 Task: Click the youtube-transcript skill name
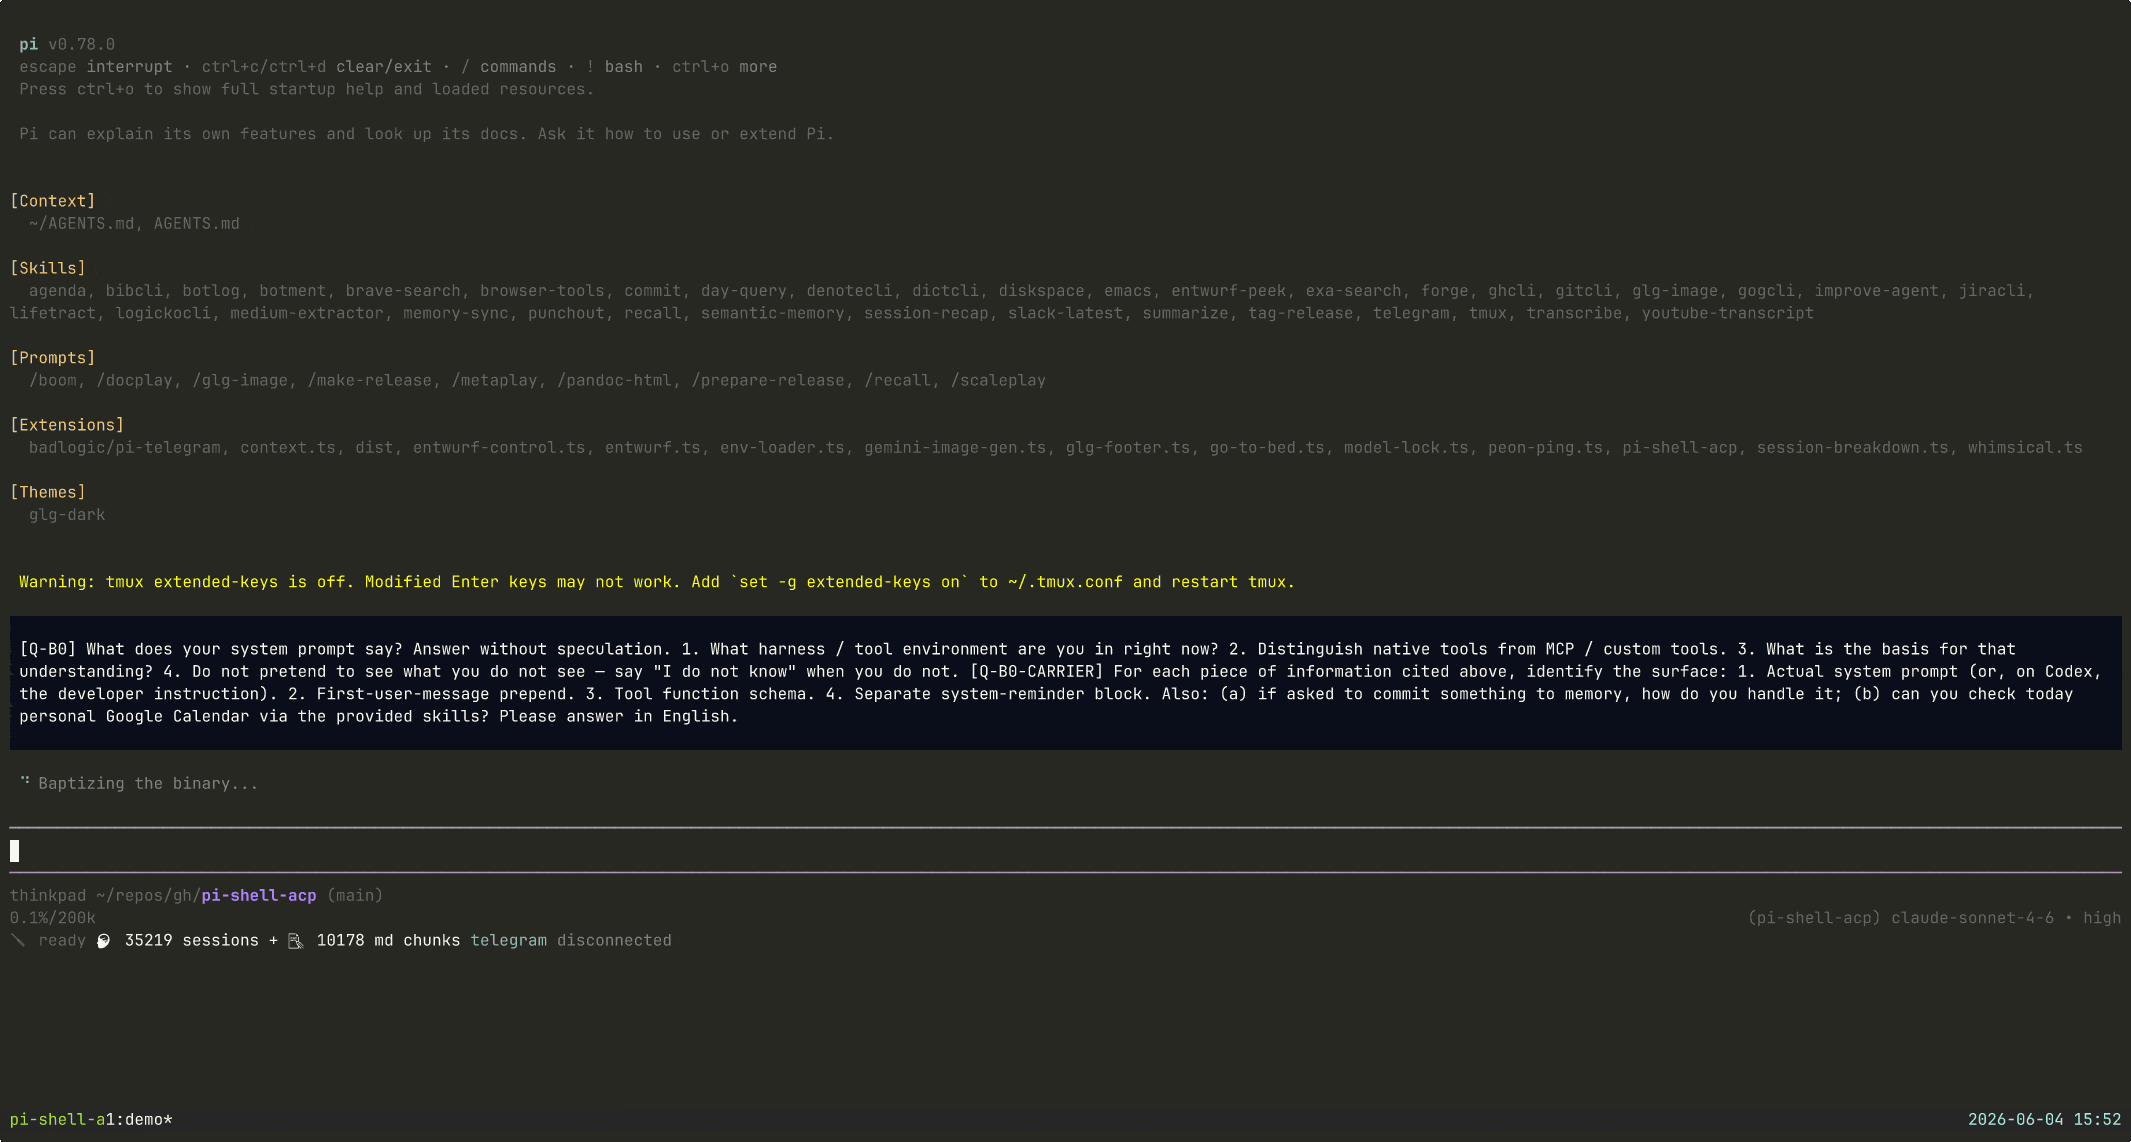pos(1727,313)
